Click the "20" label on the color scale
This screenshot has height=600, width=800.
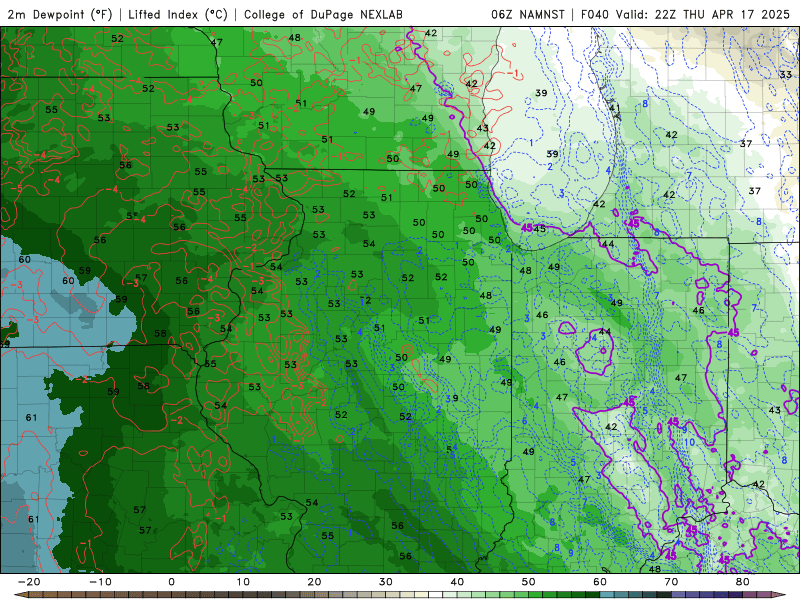314,582
